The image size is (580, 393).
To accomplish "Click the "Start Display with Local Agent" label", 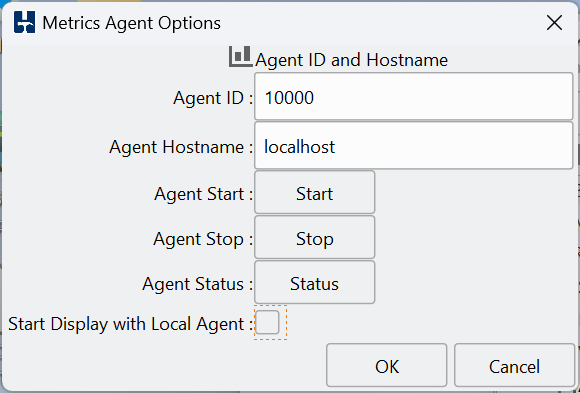I will [126, 324].
